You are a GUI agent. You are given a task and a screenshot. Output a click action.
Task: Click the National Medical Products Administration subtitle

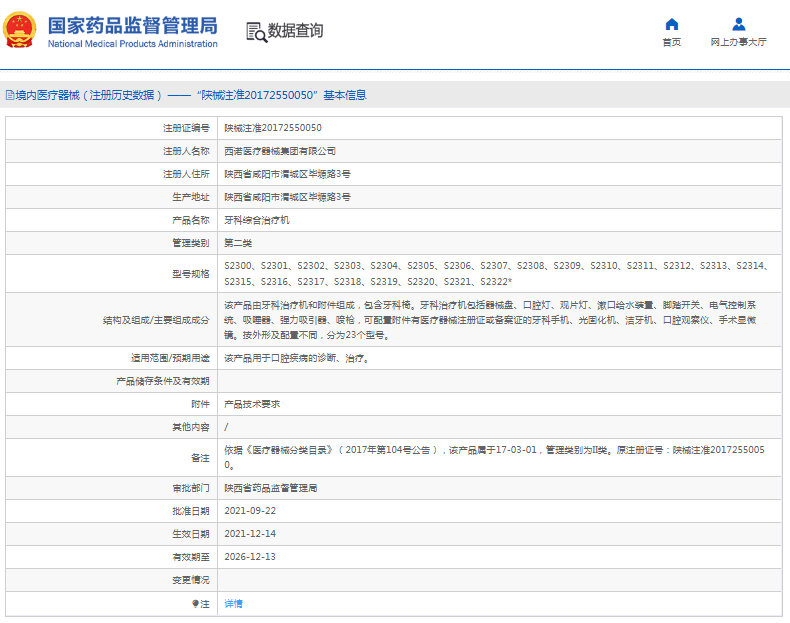(x=132, y=44)
